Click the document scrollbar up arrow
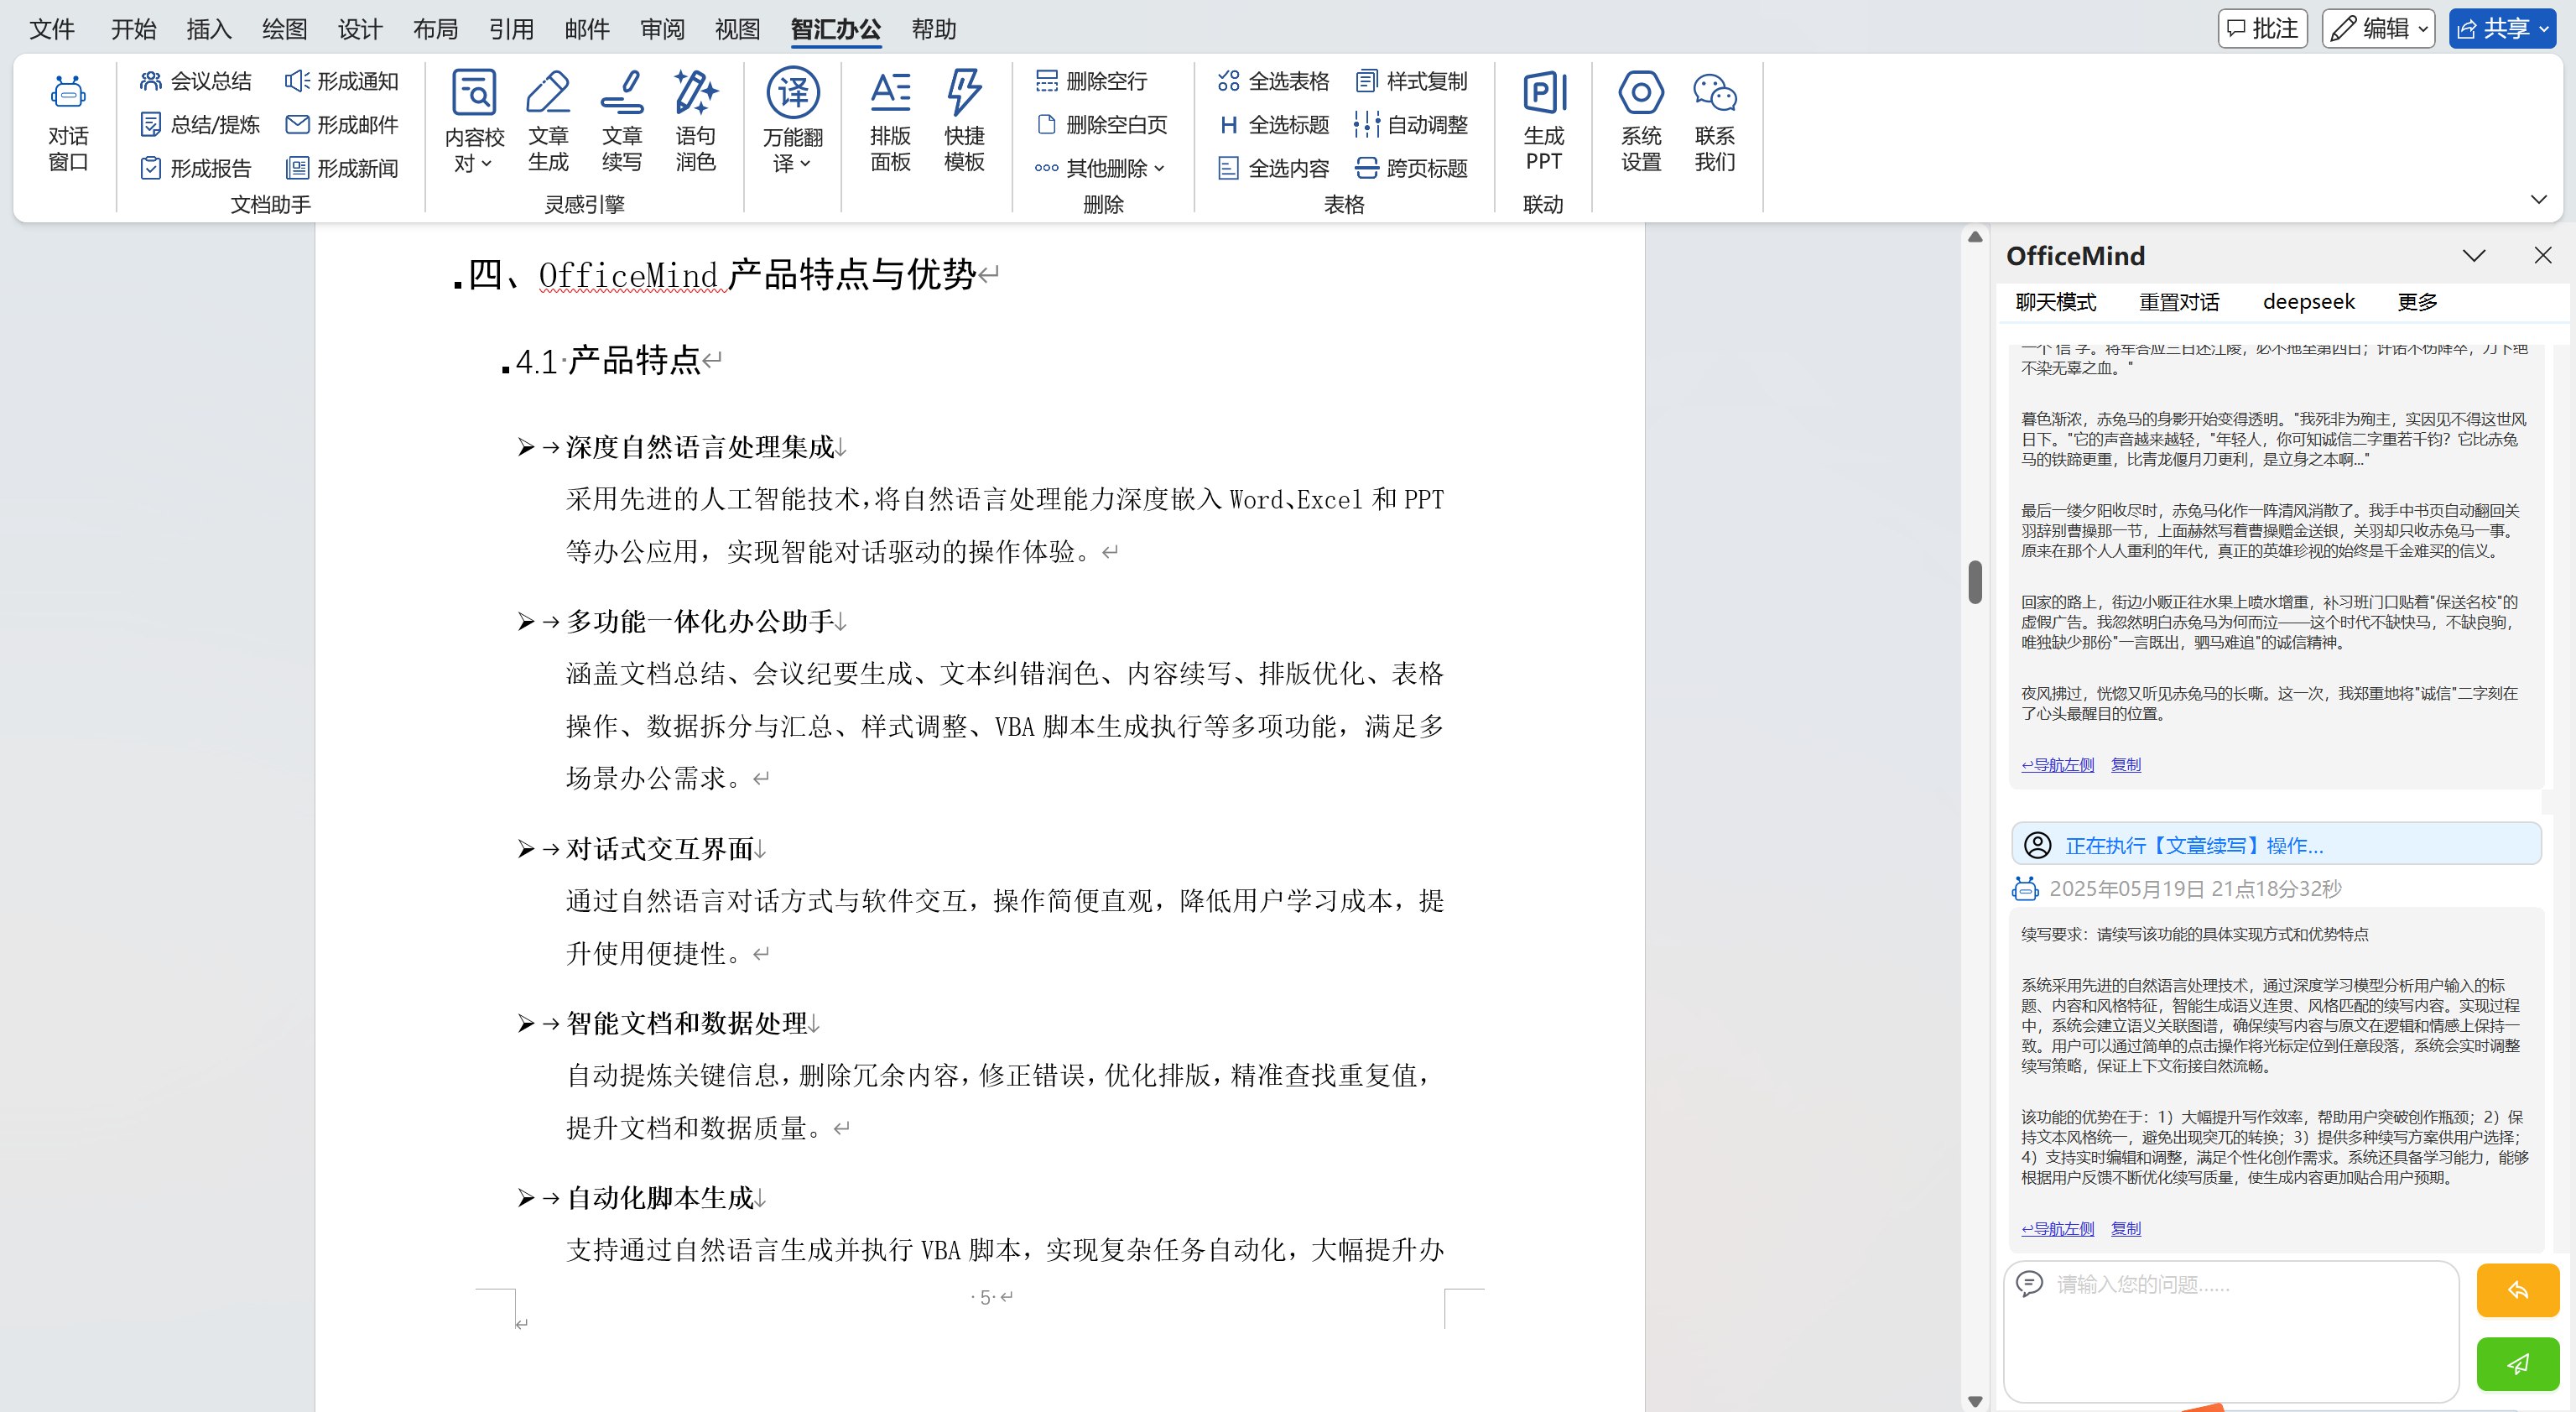Image resolution: width=2576 pixels, height=1412 pixels. pos(1975,237)
